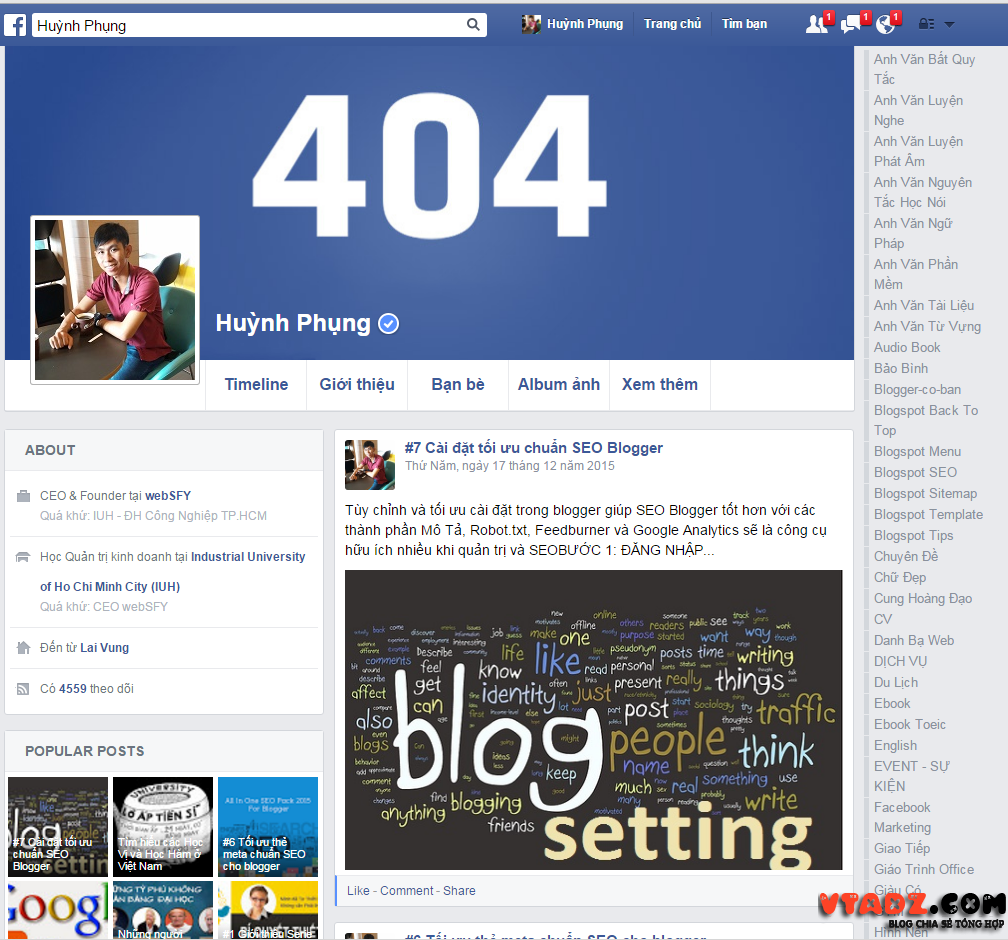The image size is (1008, 940).
Task: Open Blogspot Template category
Action: (928, 514)
